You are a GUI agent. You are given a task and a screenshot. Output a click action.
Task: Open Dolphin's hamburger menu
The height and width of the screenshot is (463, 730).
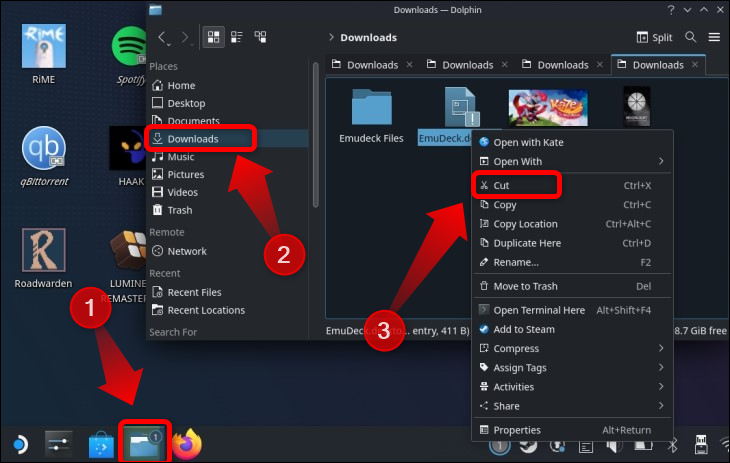click(x=714, y=38)
